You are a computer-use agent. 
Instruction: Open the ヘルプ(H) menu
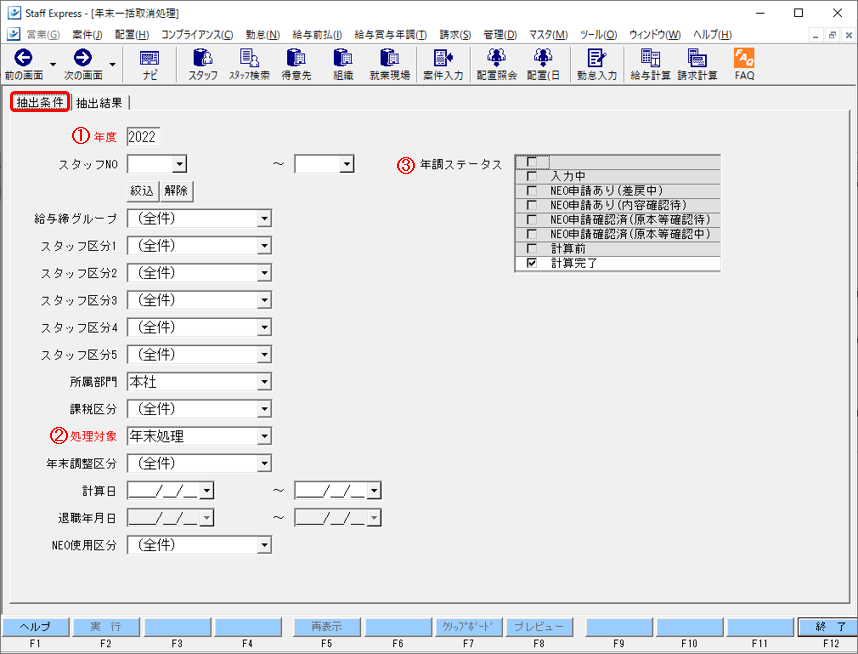coord(712,34)
